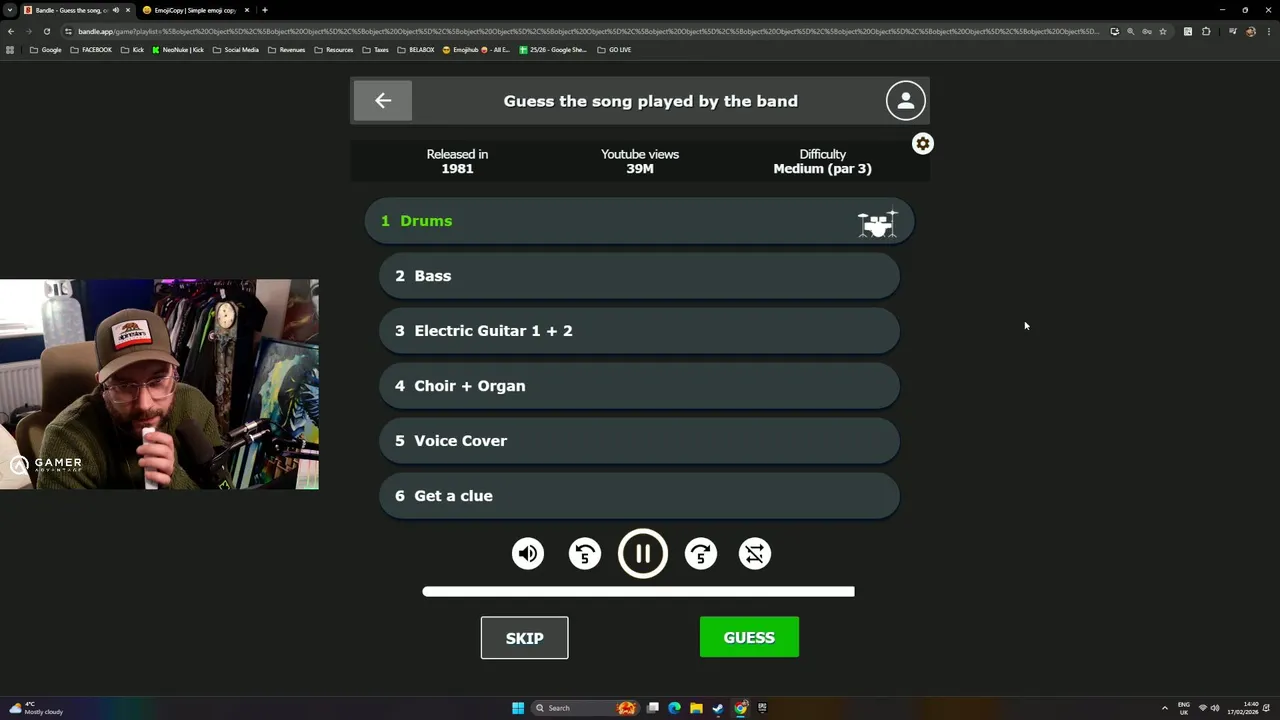
Task: Open the Emojihub bookmark
Action: coord(476,49)
